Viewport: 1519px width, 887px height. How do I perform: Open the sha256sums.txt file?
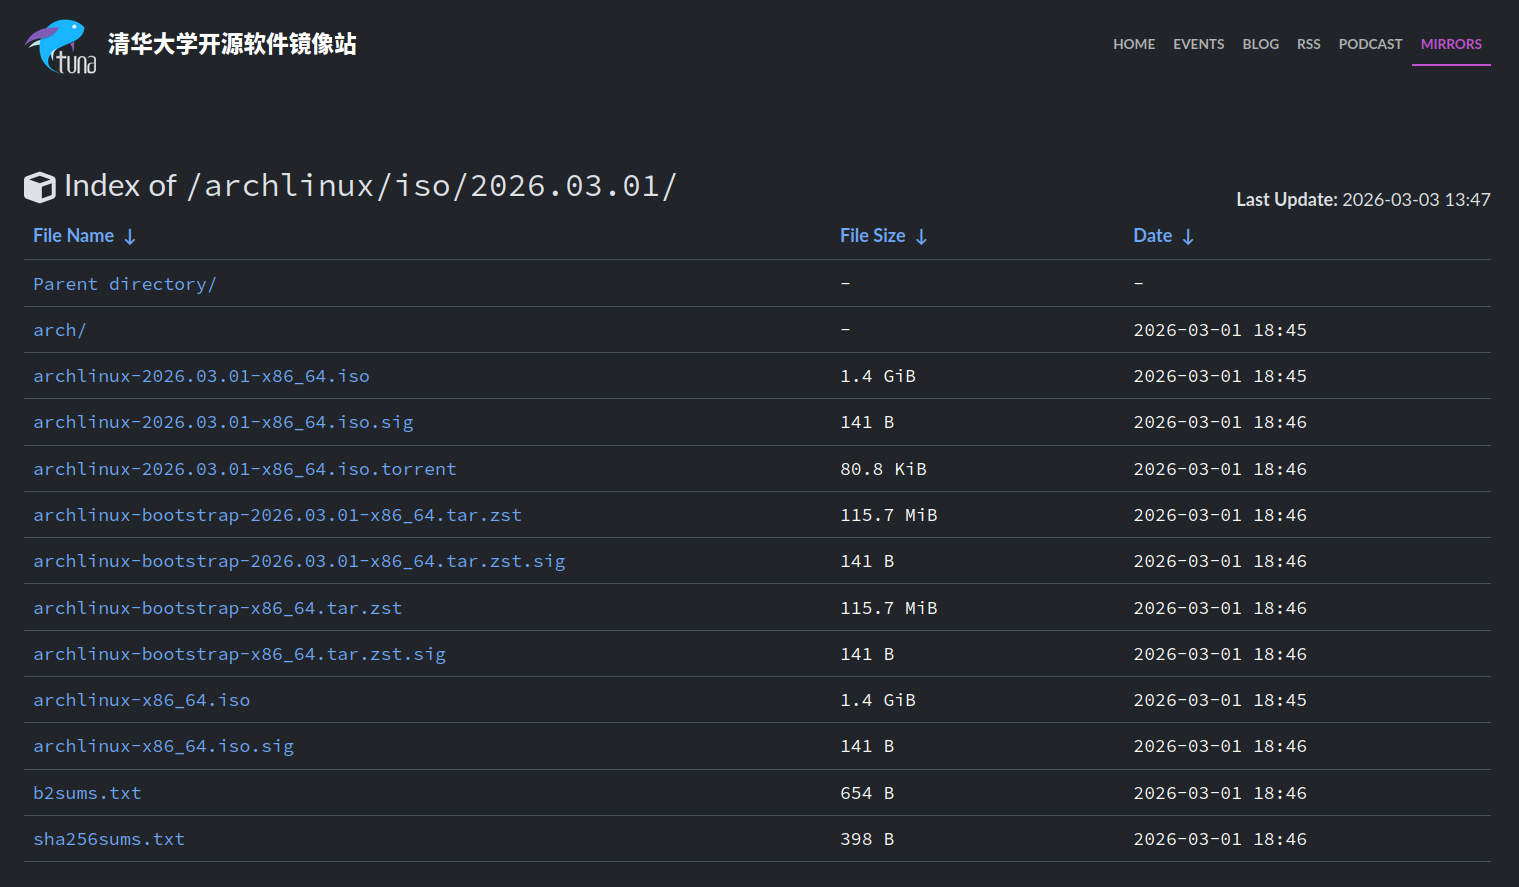click(x=109, y=839)
